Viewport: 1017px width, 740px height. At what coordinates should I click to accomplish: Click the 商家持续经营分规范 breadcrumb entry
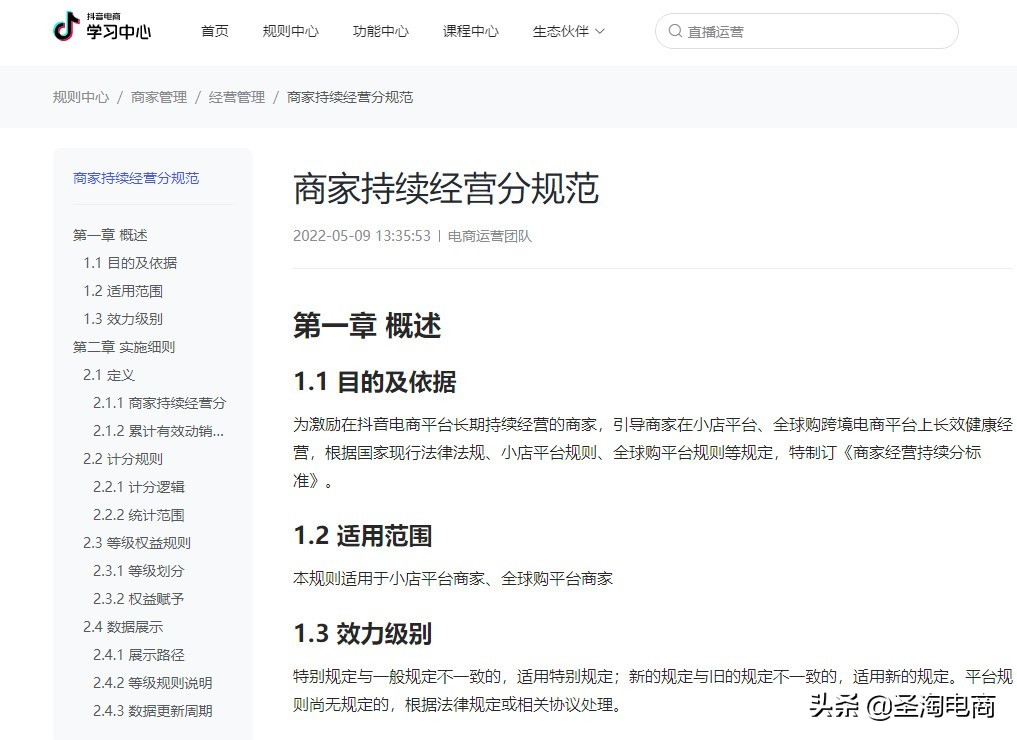click(x=350, y=97)
